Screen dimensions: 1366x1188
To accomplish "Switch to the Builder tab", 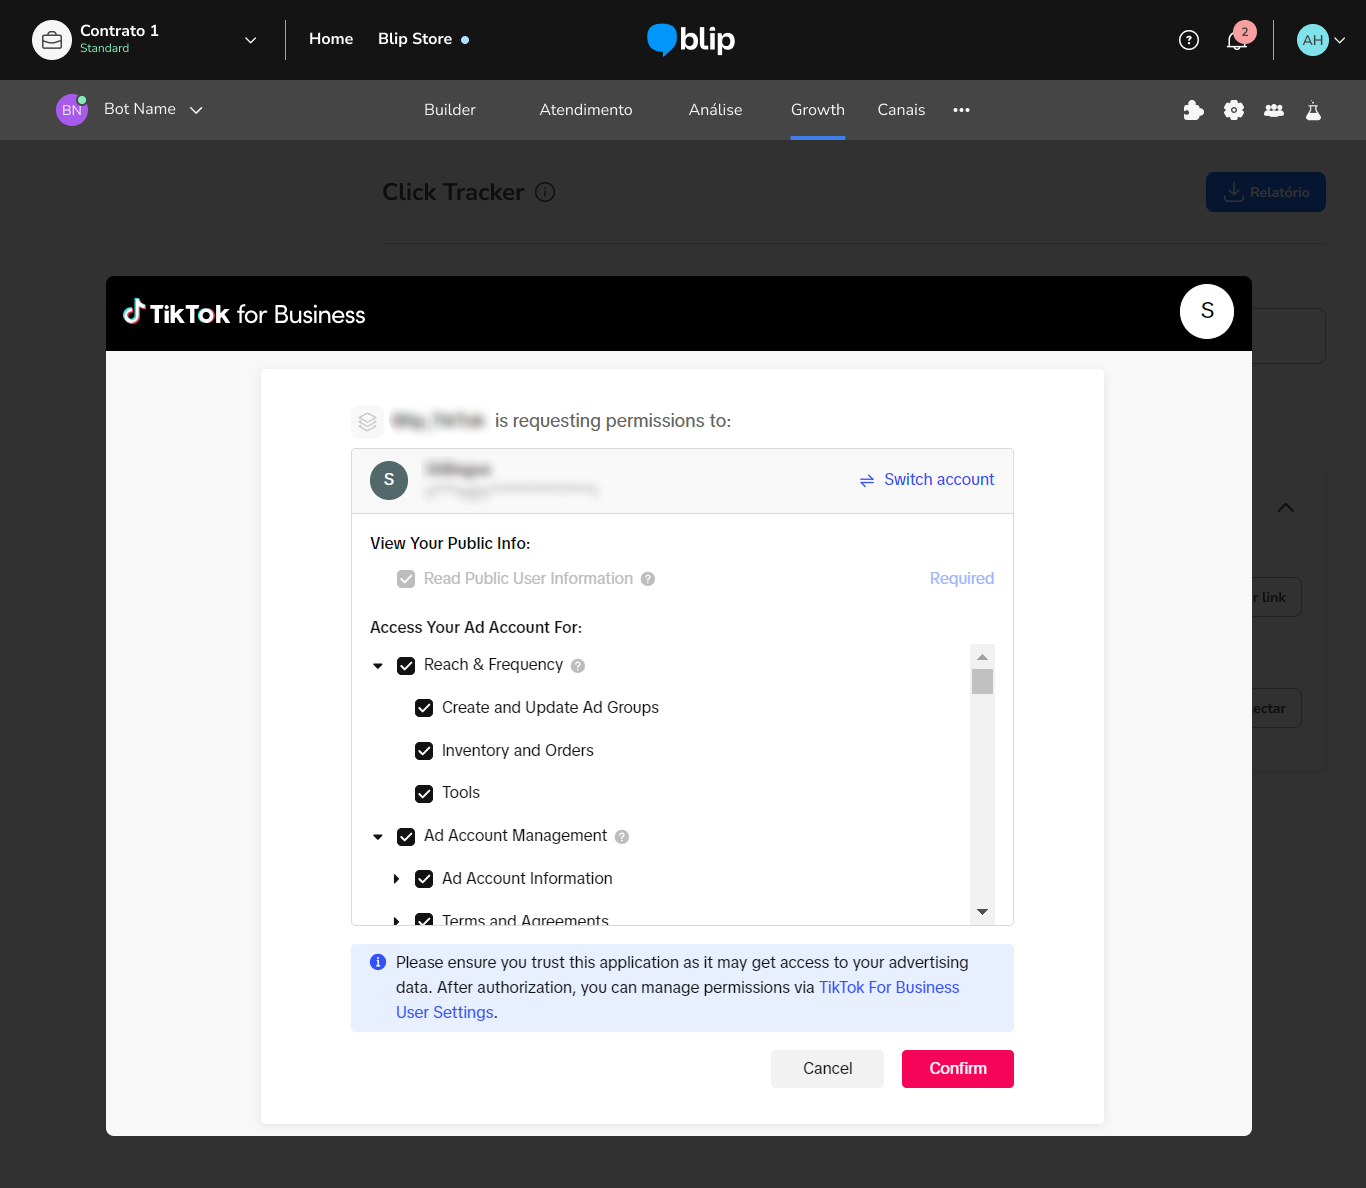I will pyautogui.click(x=450, y=110).
